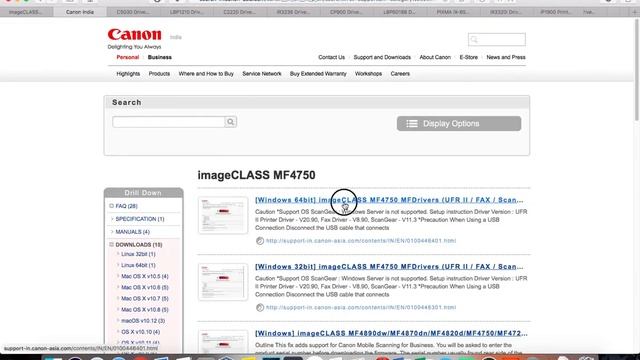Filter by SPECIFICATION (1)
The image size is (640, 360).
click(x=140, y=219)
